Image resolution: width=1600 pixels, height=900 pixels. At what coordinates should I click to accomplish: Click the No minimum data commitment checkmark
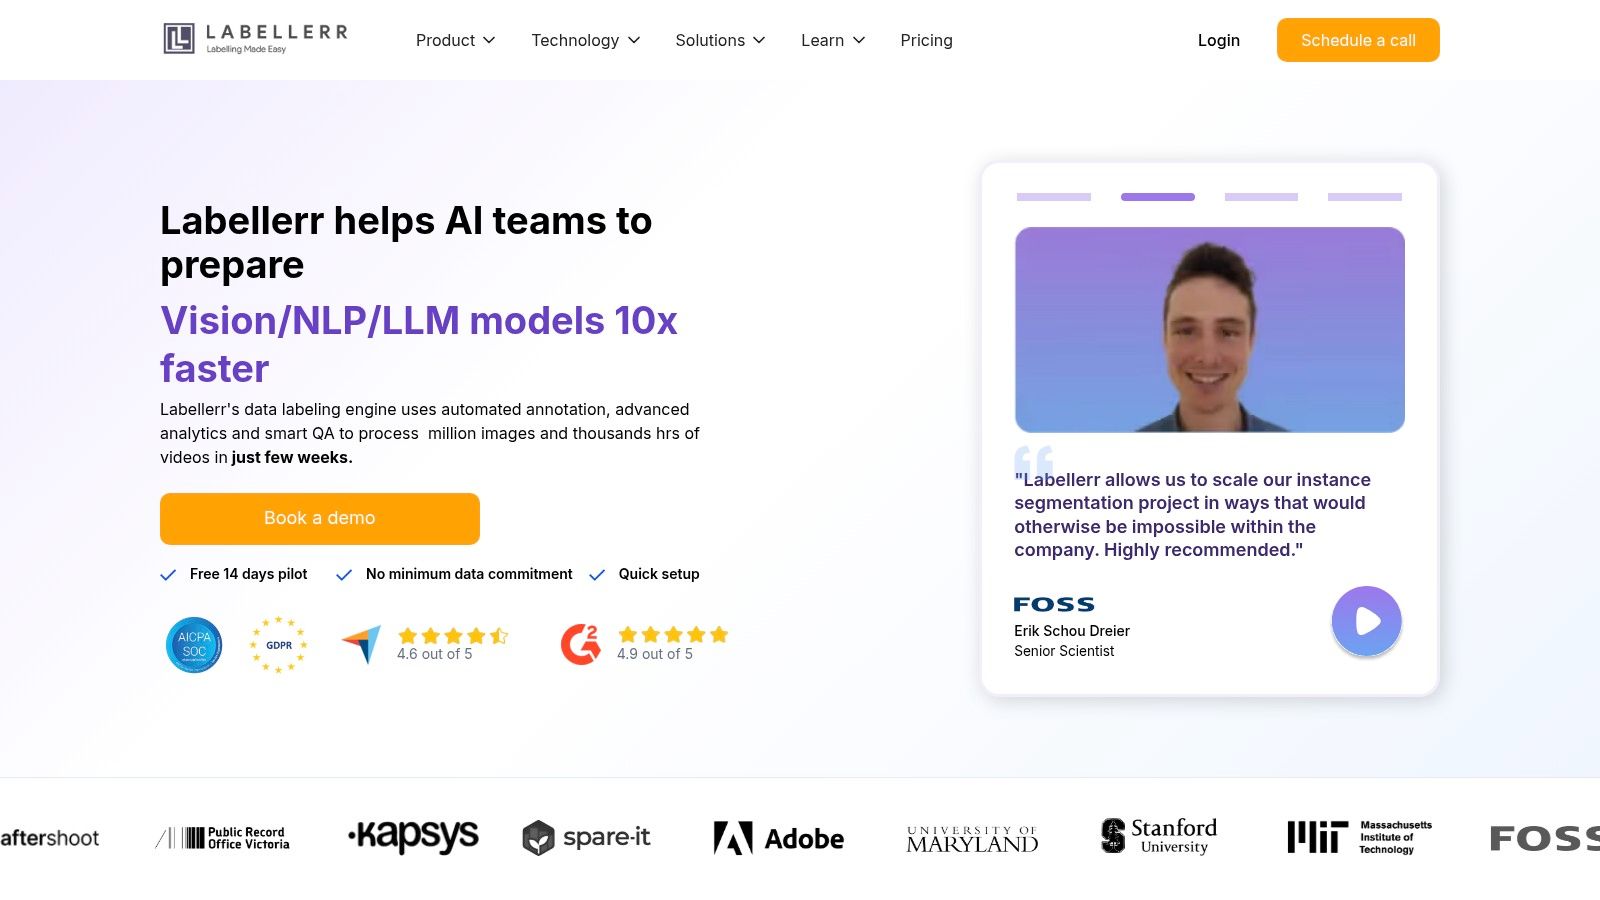click(x=344, y=575)
